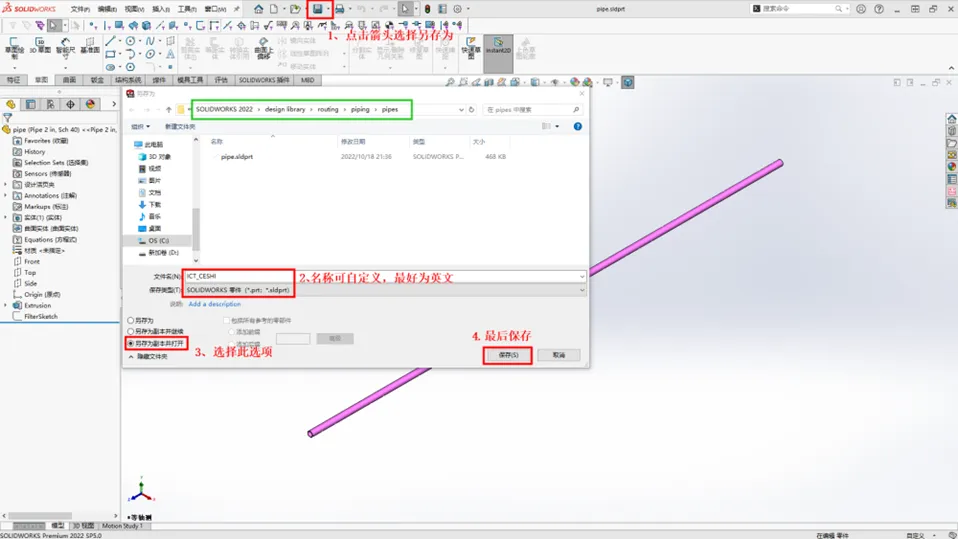
Task: Open the FeatureManager design tree tab icon
Action: click(10, 104)
